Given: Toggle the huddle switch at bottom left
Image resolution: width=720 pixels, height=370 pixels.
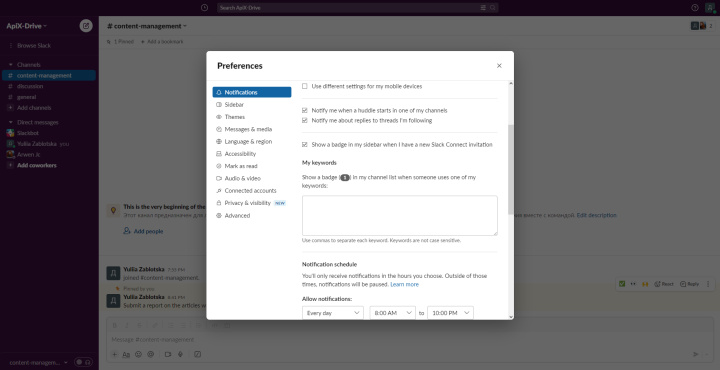Looking at the screenshot, I should 83,362.
